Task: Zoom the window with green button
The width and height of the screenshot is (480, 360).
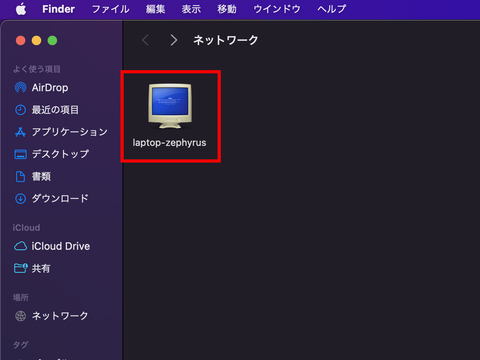Action: point(52,41)
